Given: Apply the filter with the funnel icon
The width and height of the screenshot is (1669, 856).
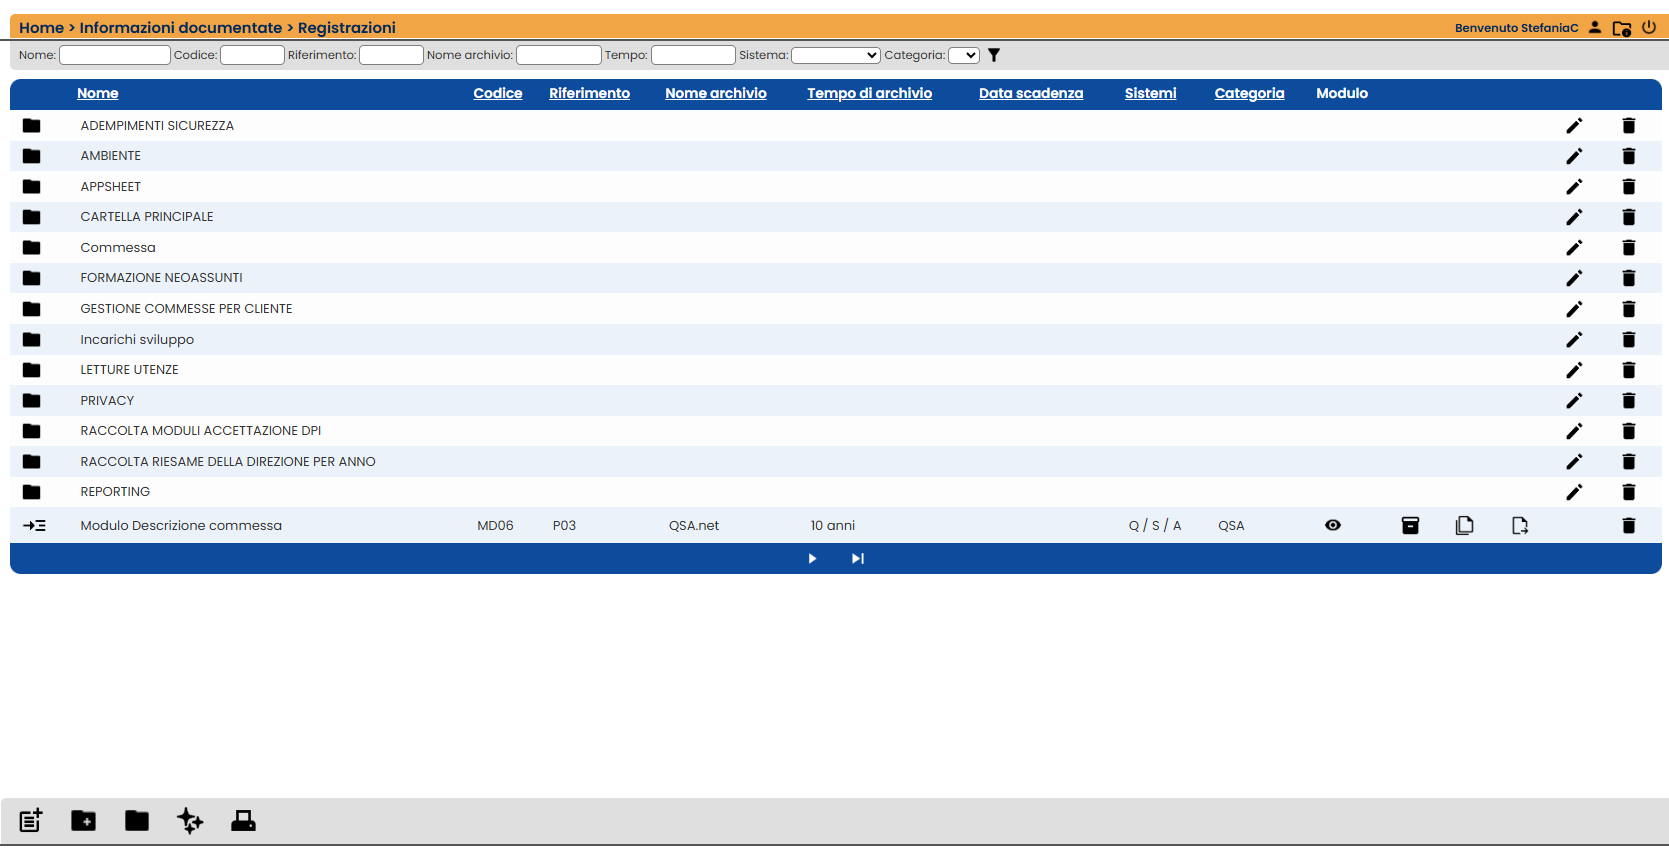Looking at the screenshot, I should tap(994, 55).
